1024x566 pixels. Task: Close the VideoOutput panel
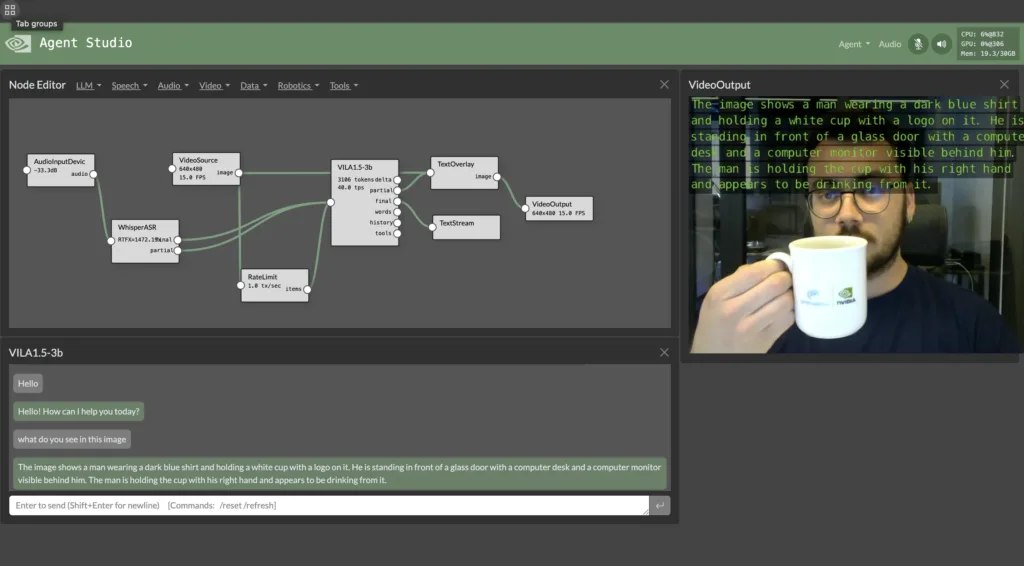[1004, 85]
